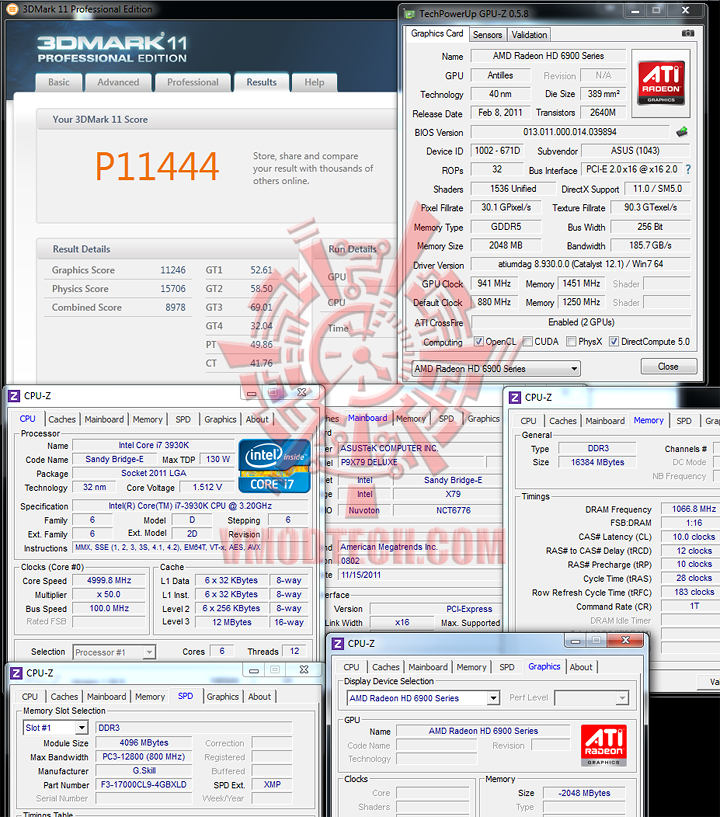This screenshot has height=817, width=720.
Task: Click the BIOS Version field in GPU-Z
Action: 569,132
